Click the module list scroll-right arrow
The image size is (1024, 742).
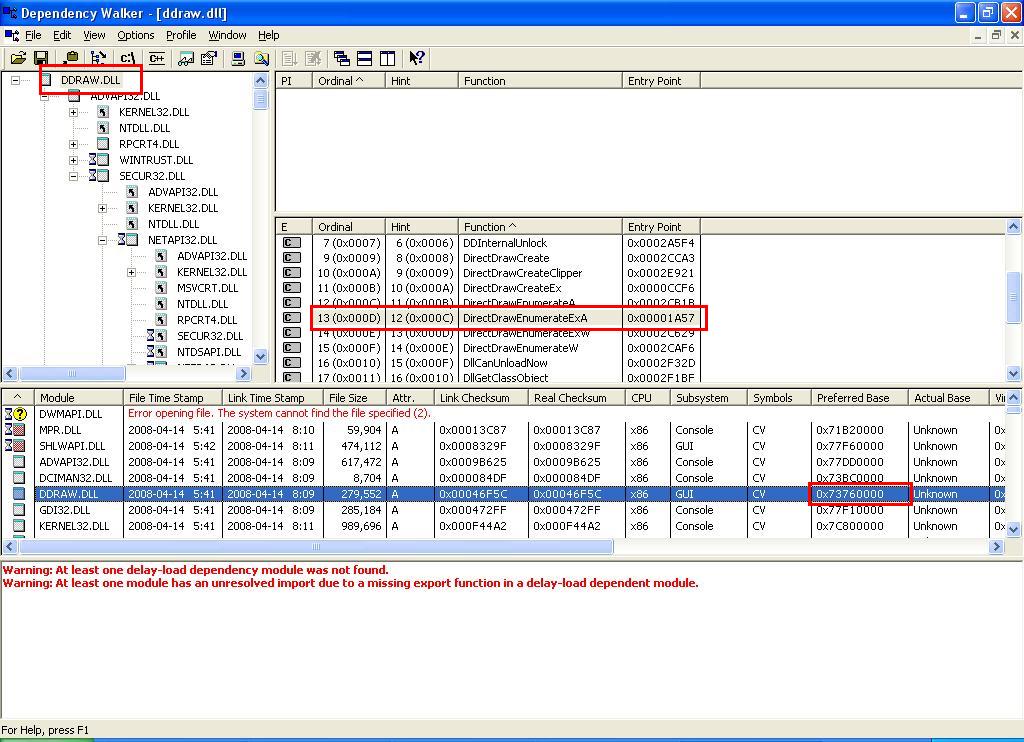tap(997, 547)
